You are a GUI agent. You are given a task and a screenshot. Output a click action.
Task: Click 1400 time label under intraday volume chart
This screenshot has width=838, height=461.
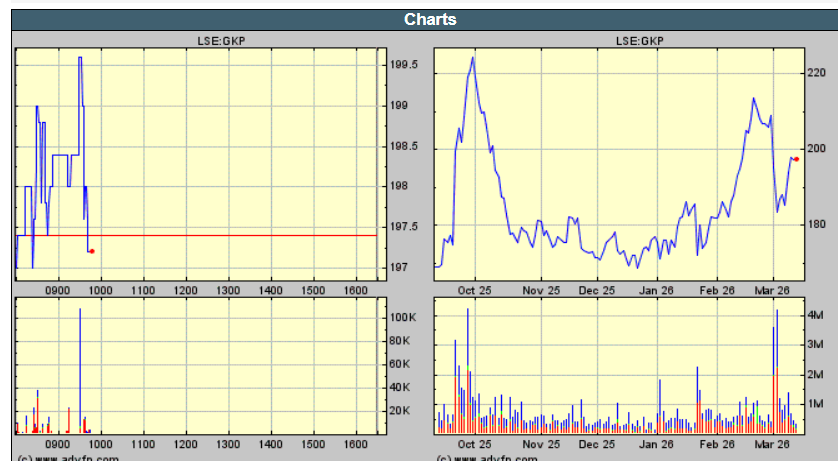[270, 444]
